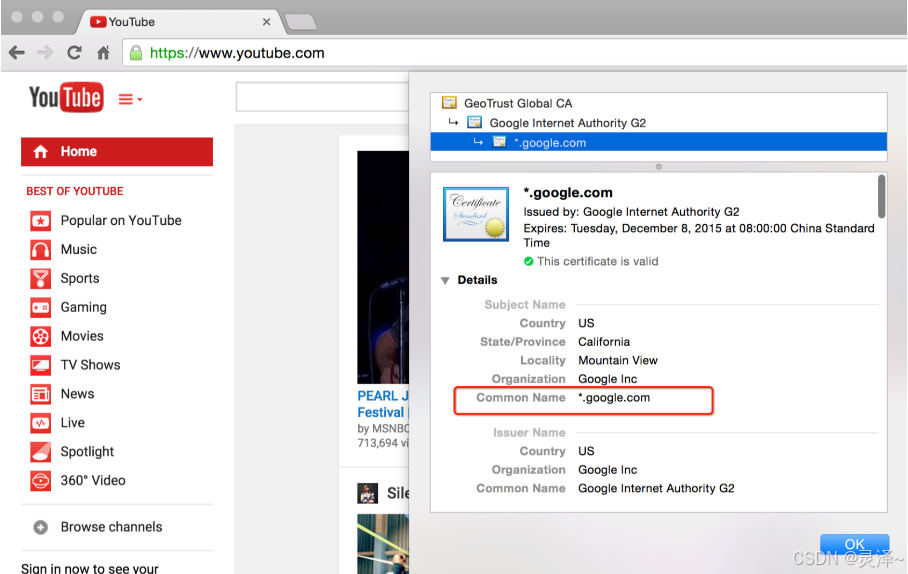
Task: Open Popular on YouTube
Action: coord(121,221)
